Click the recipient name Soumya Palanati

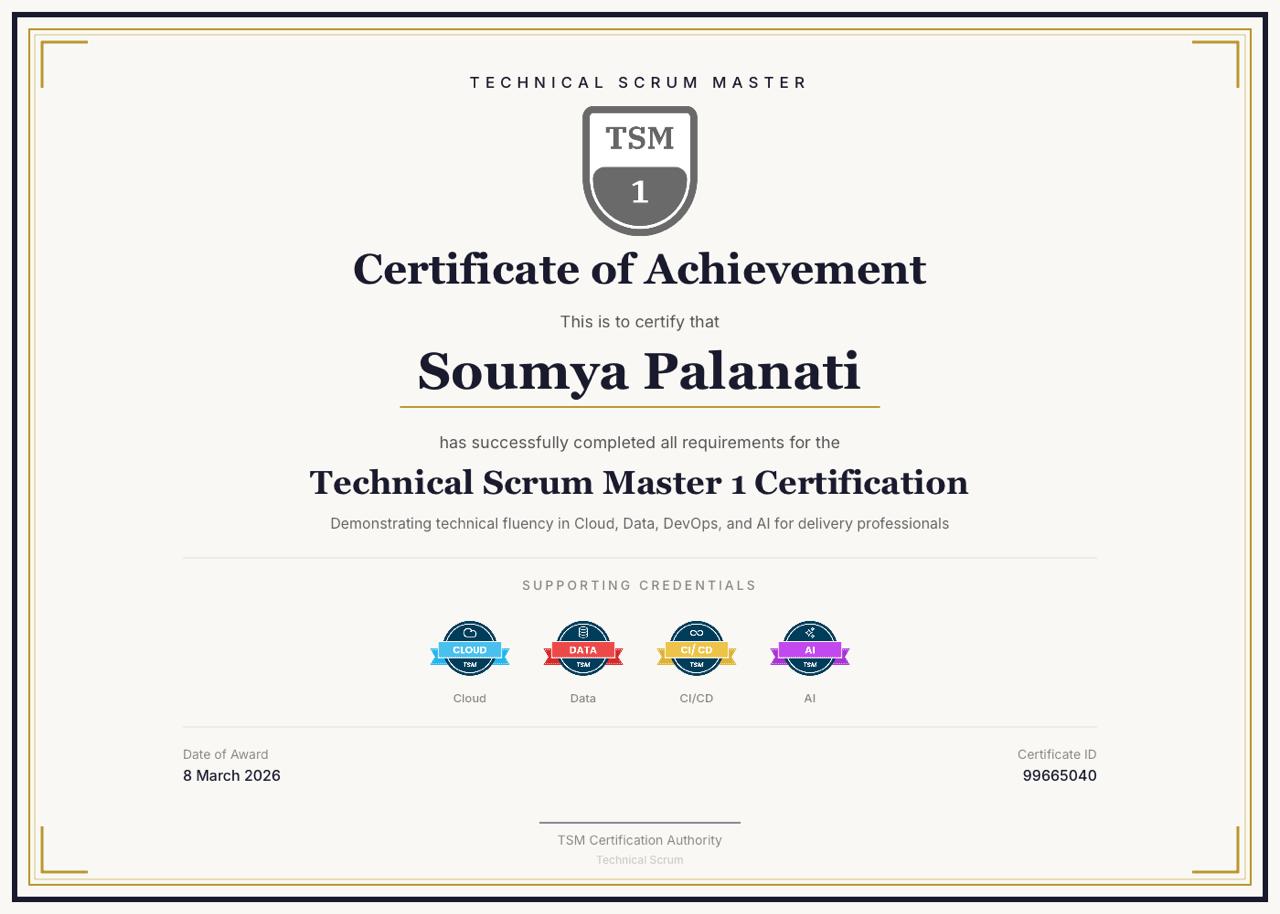click(x=639, y=371)
